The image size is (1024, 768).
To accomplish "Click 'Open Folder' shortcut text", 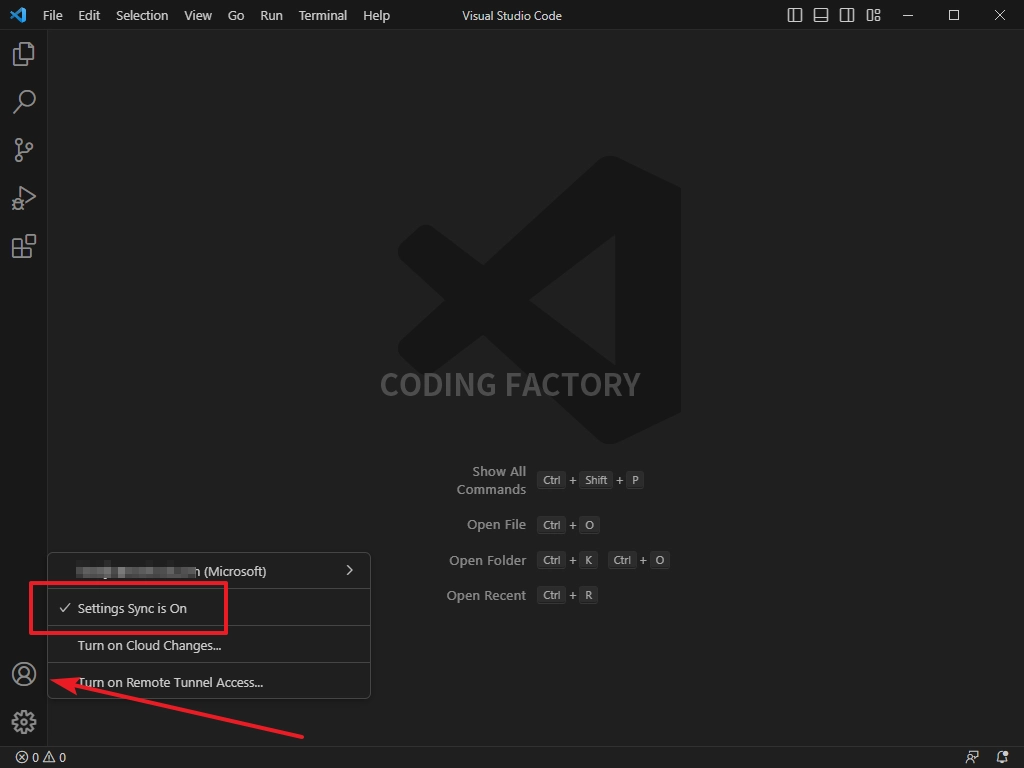I will pos(488,560).
